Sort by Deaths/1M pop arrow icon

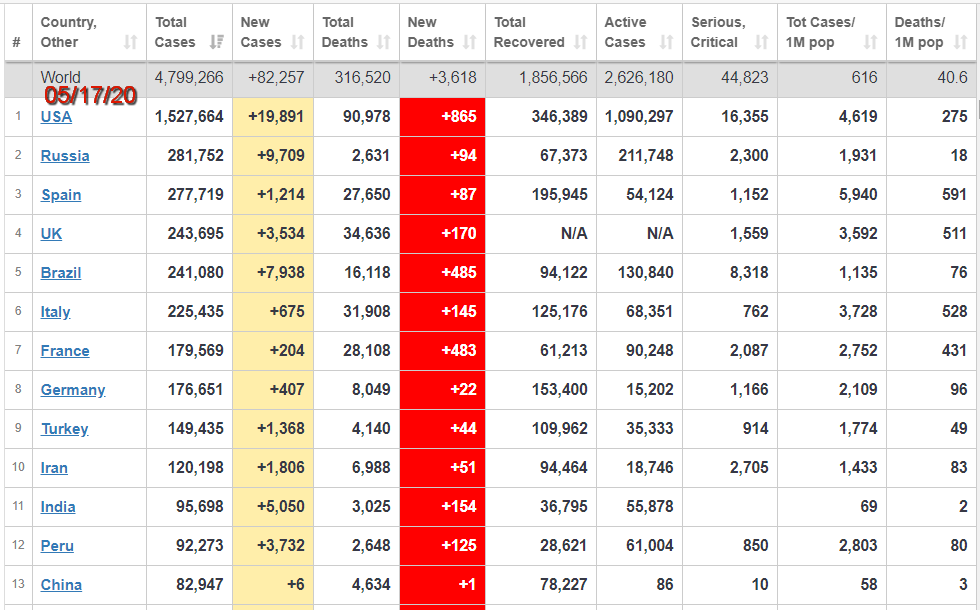pos(960,42)
